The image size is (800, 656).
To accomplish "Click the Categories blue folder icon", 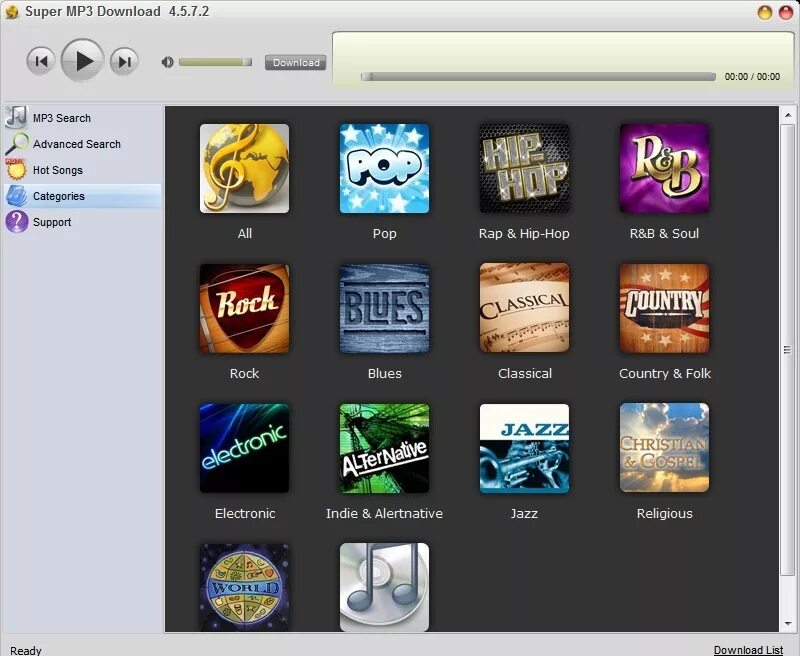I will (x=16, y=196).
